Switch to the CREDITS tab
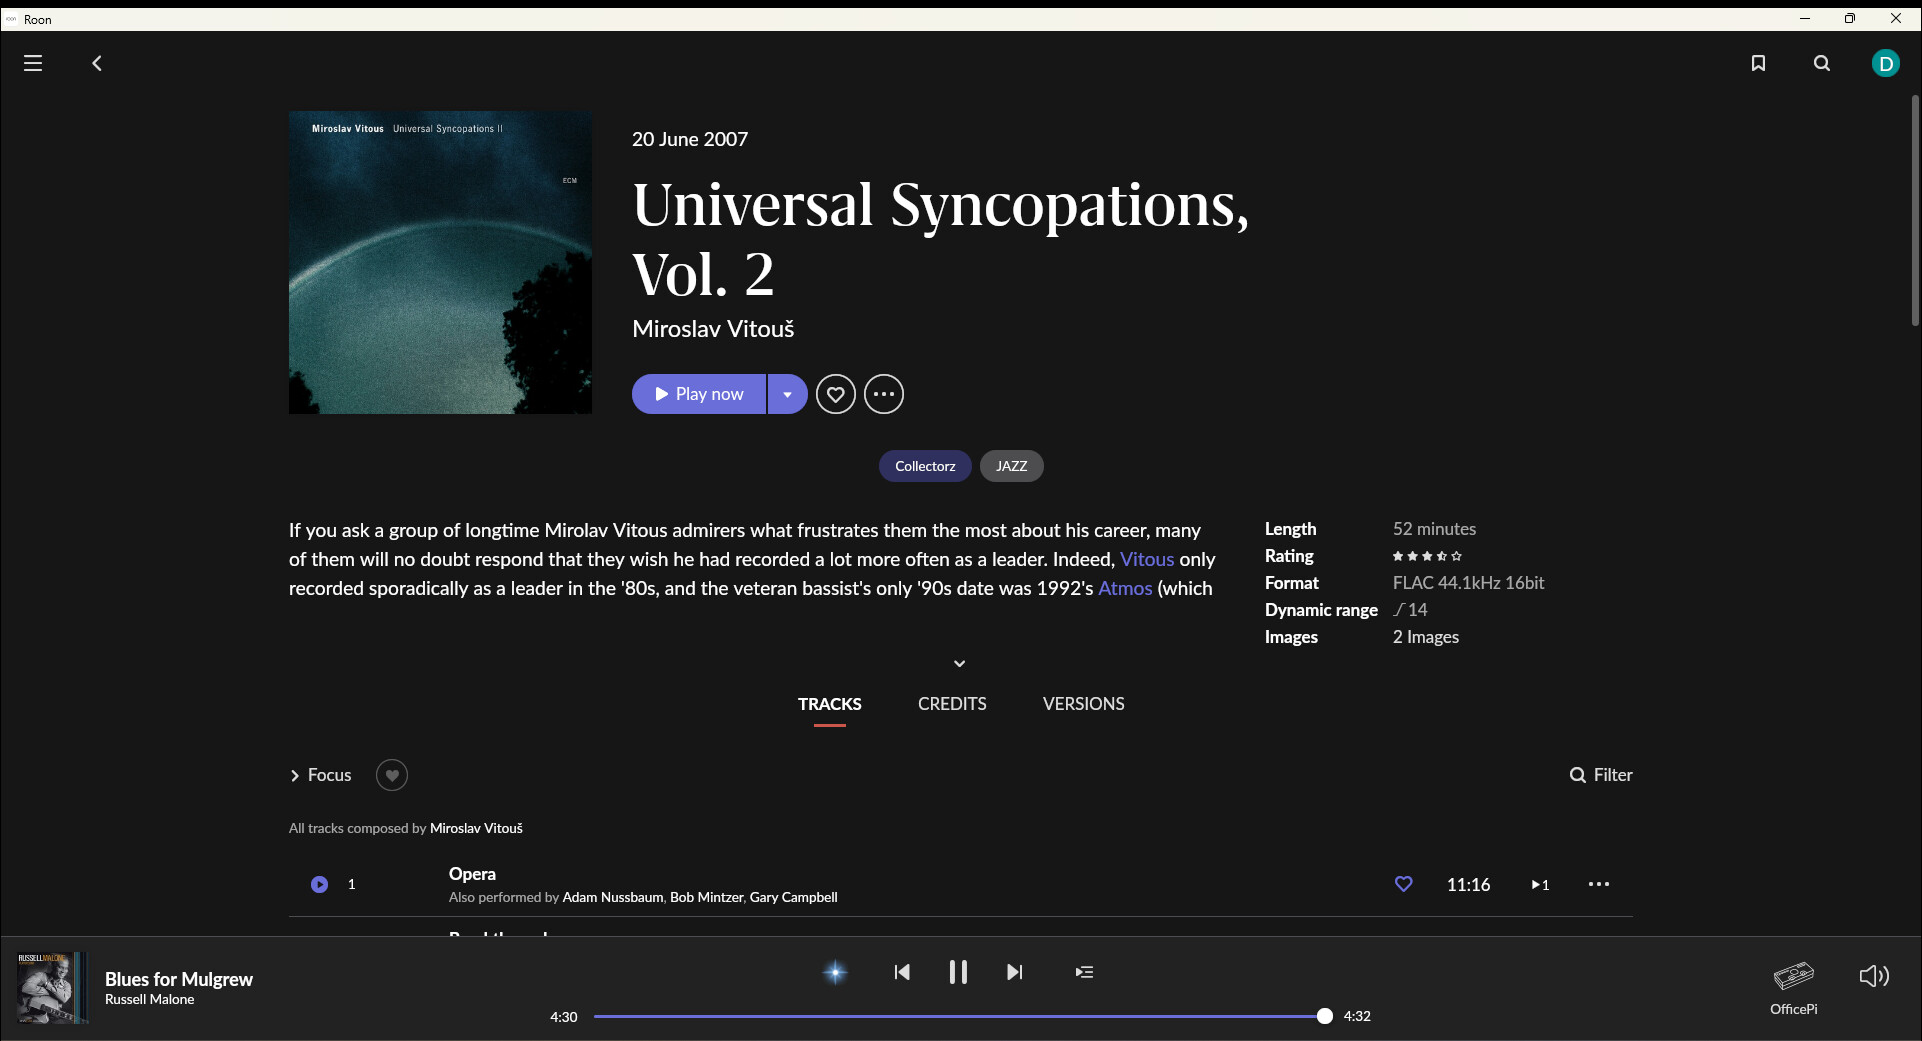This screenshot has height=1041, width=1922. click(951, 704)
